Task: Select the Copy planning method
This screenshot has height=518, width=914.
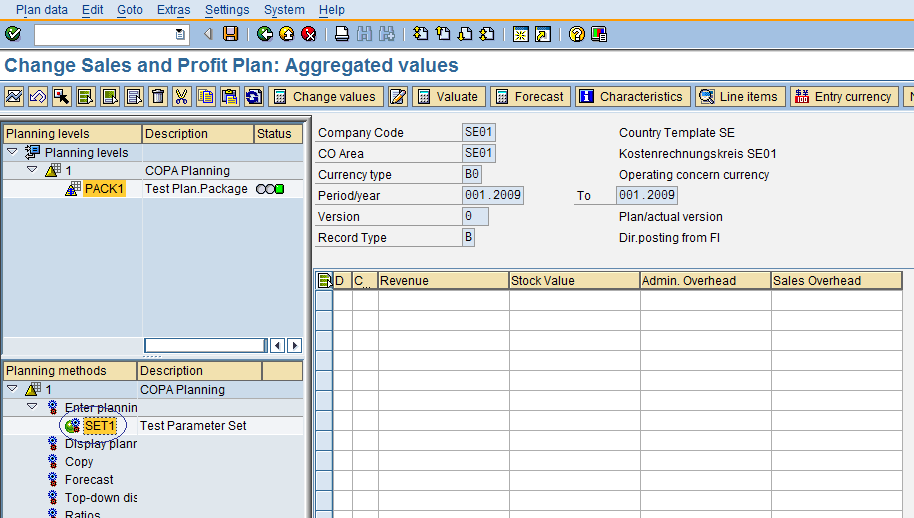Action: pyautogui.click(x=79, y=461)
